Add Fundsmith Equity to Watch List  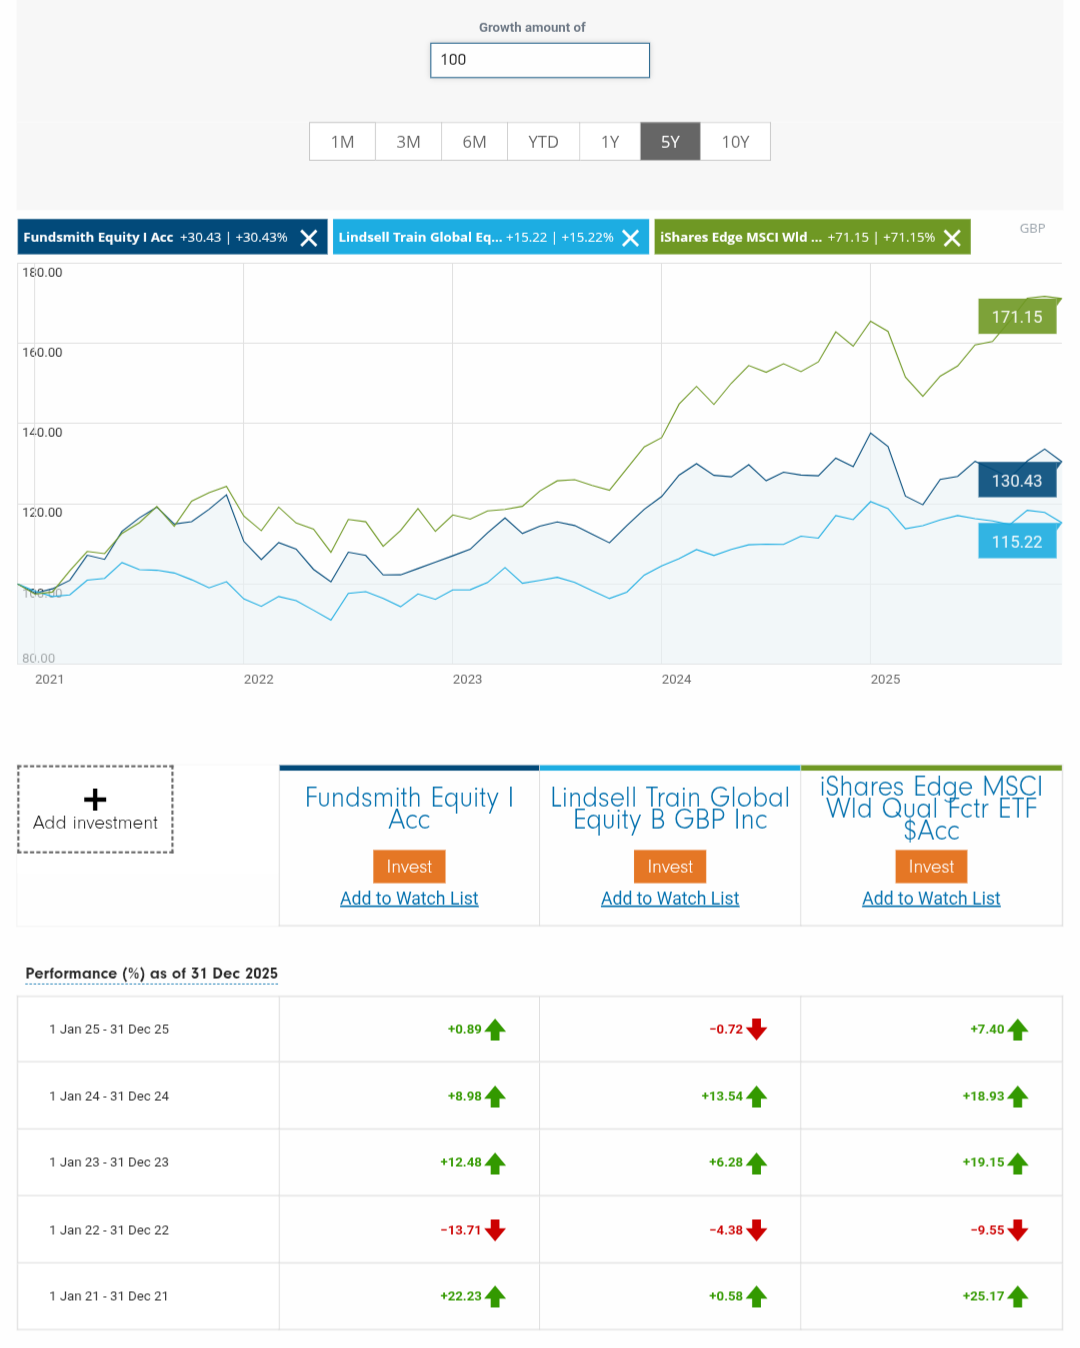coord(409,899)
